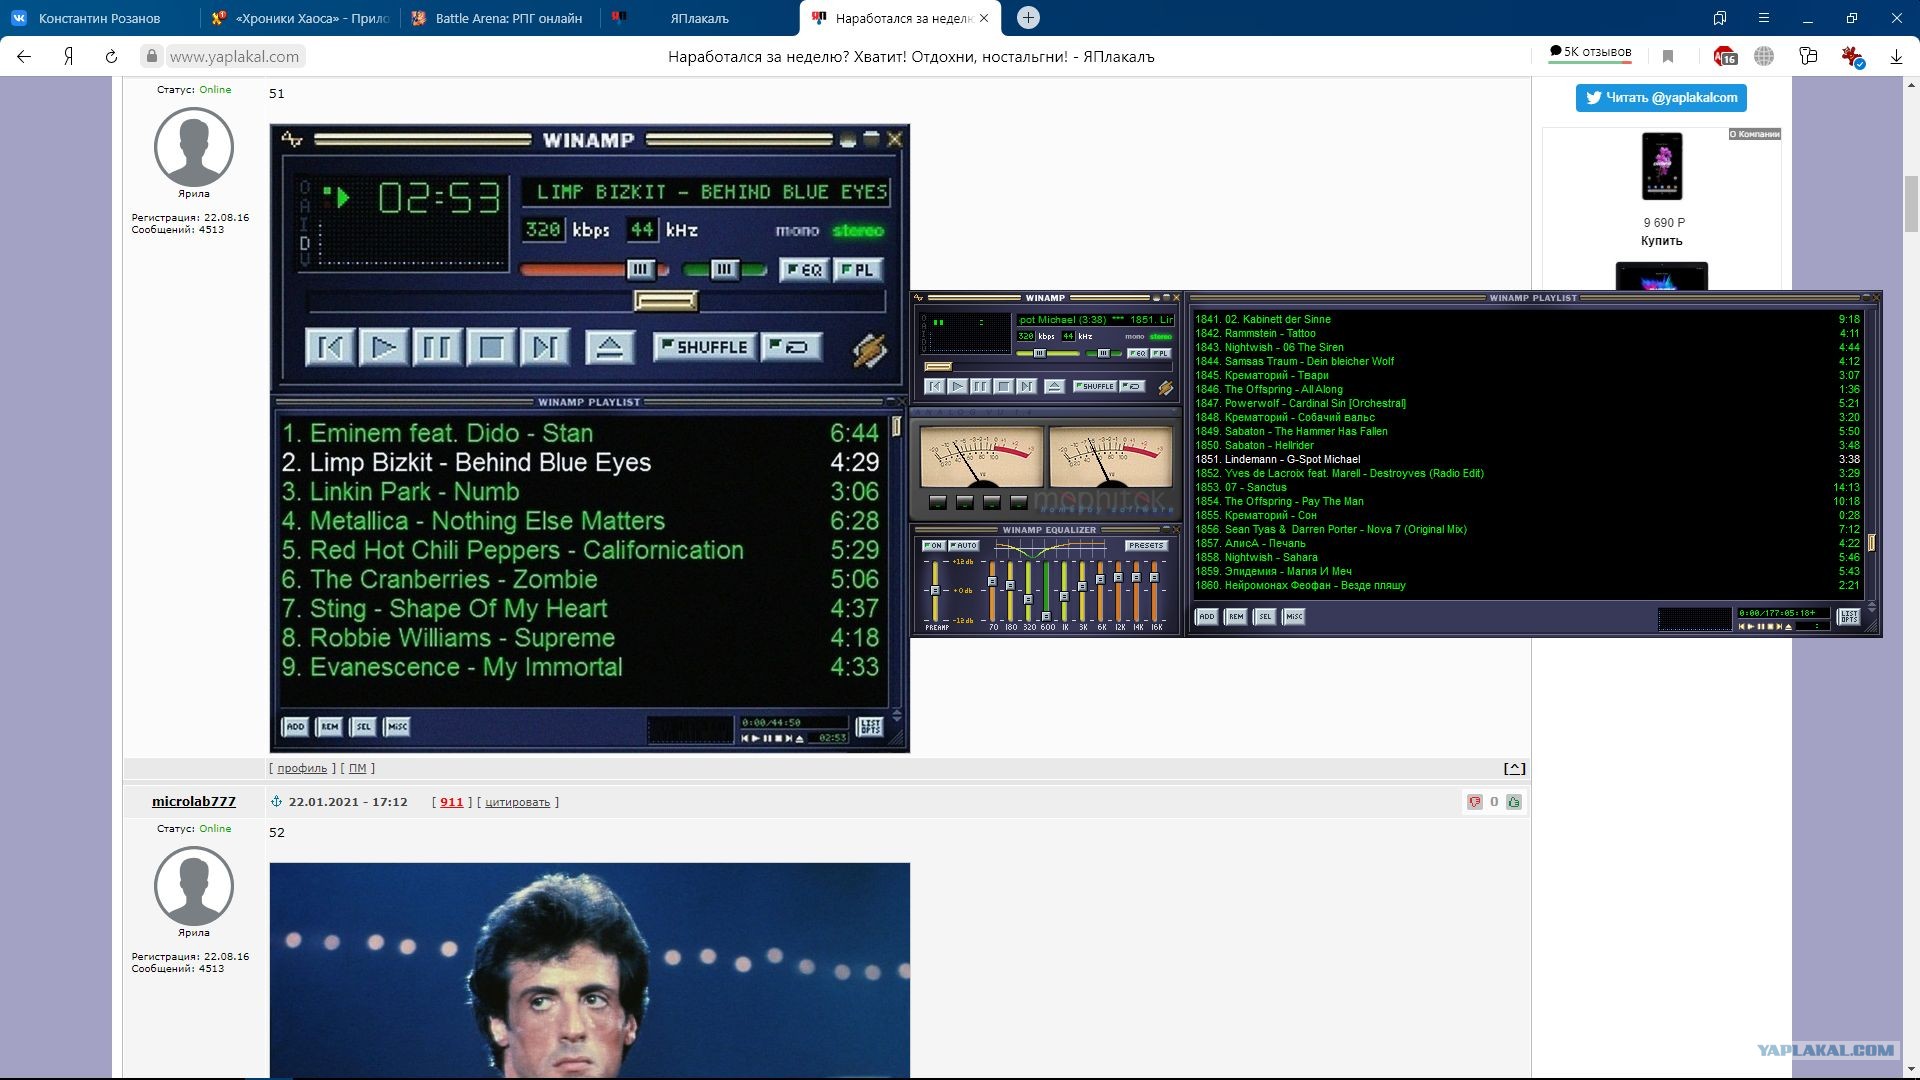Image resolution: width=1920 pixels, height=1080 pixels.
Task: Select 'Linkin Park - Numb' in the playlist
Action: click(x=580, y=492)
